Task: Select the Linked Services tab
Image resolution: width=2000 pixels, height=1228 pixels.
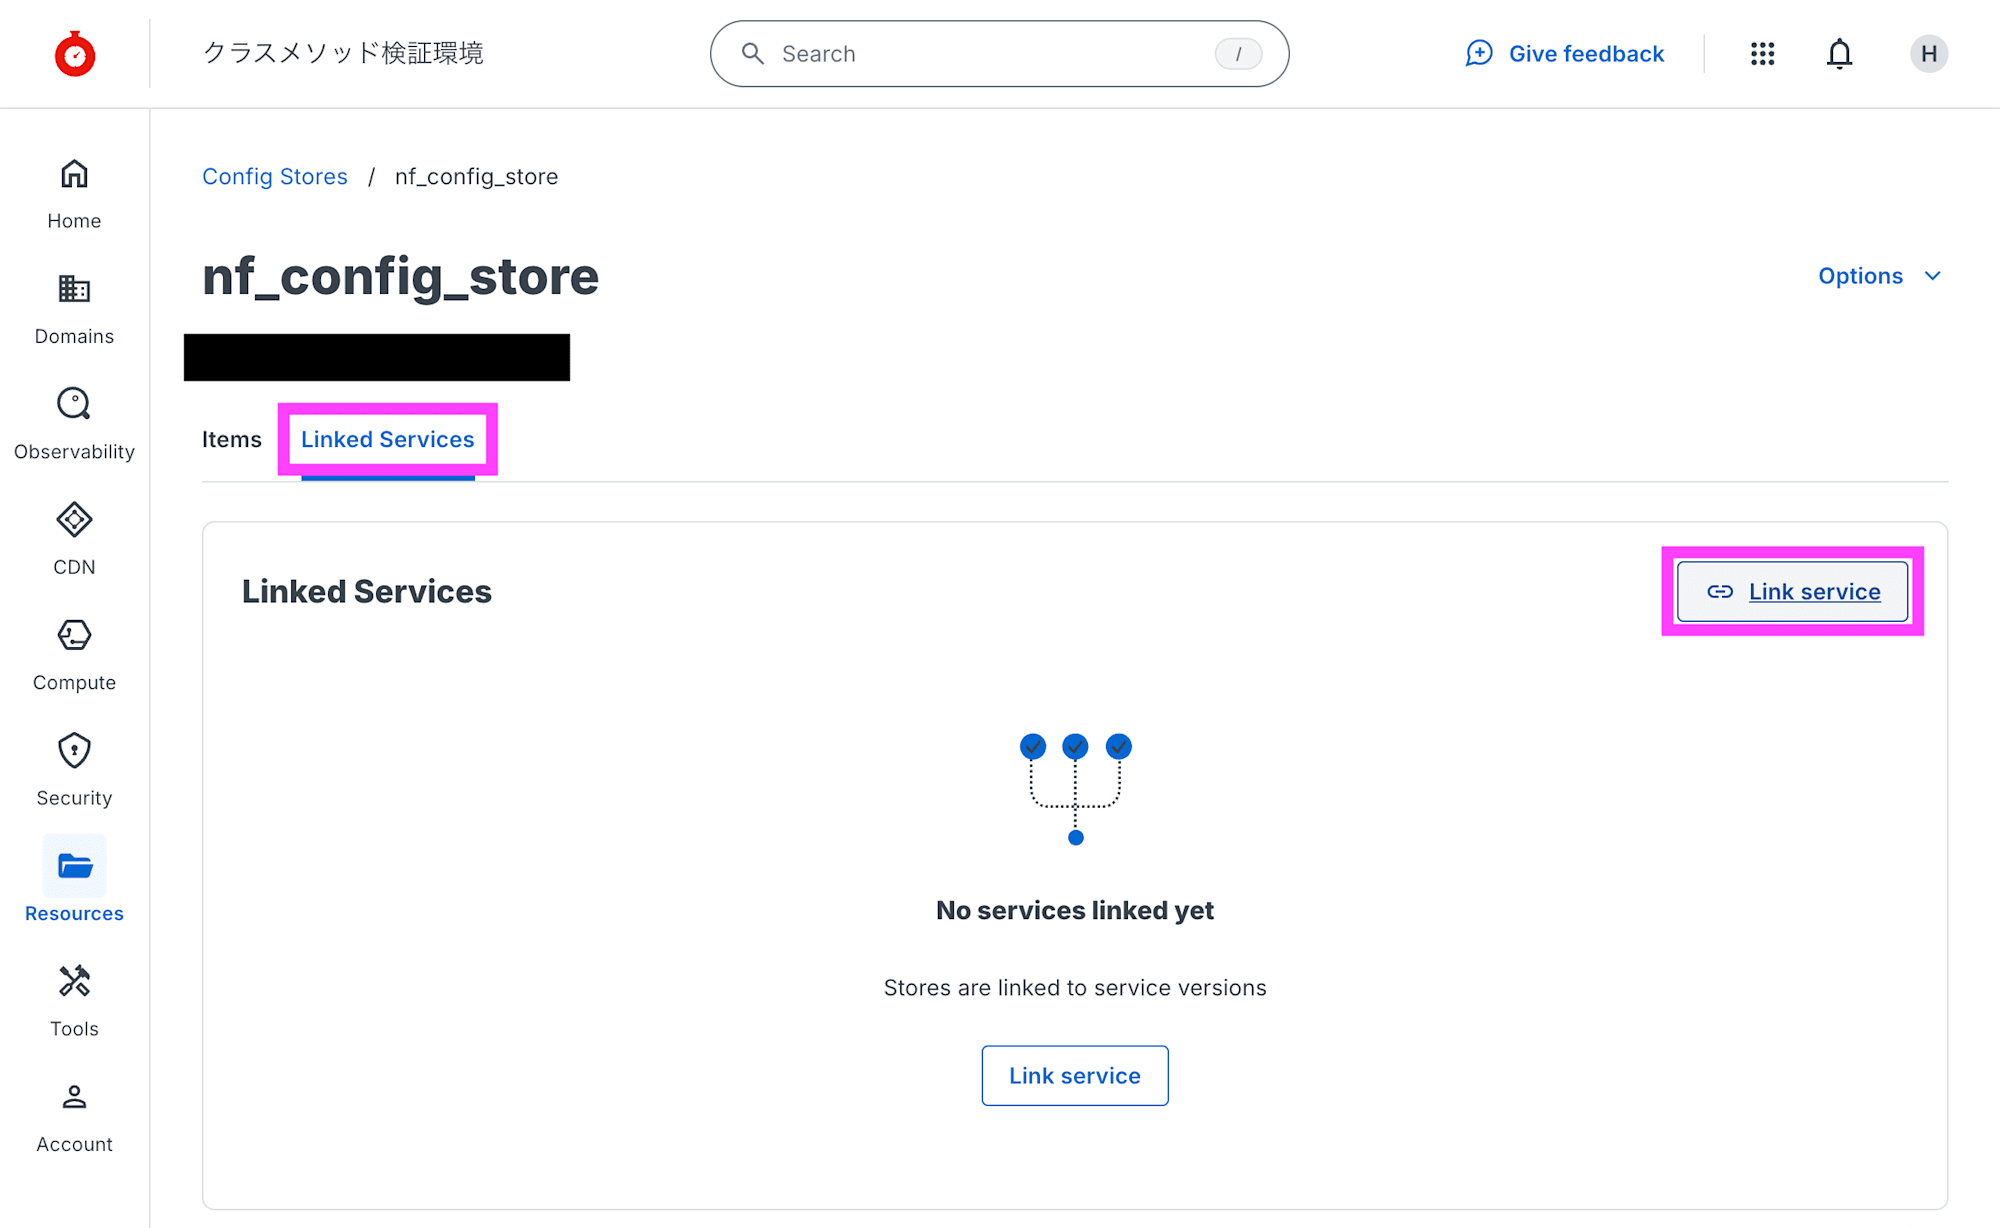Action: [x=387, y=439]
